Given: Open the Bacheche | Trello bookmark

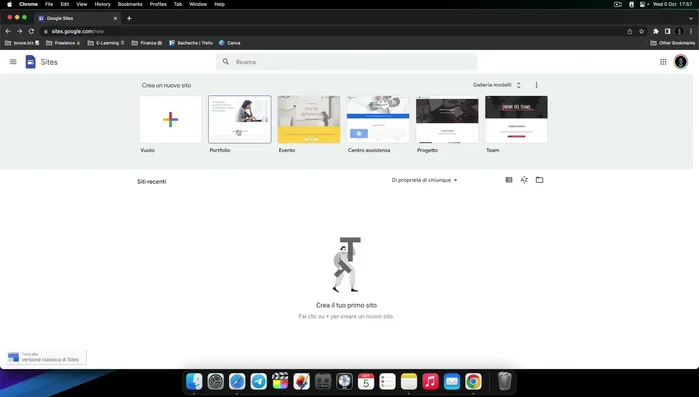Looking at the screenshot, I should coord(191,43).
